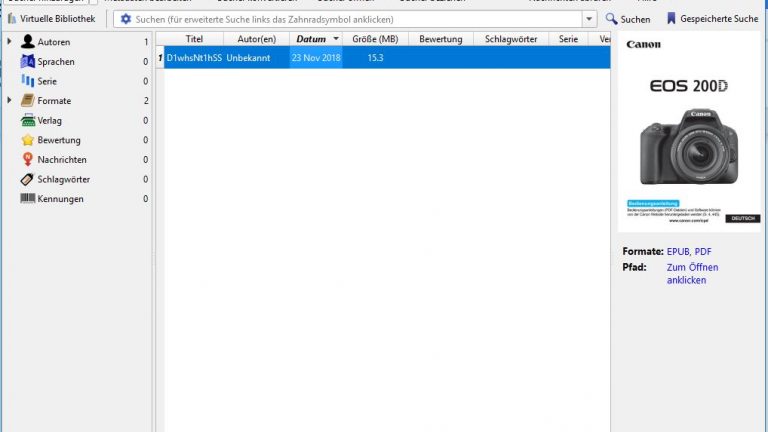
Task: Expand the search history dropdown
Action: (x=589, y=19)
